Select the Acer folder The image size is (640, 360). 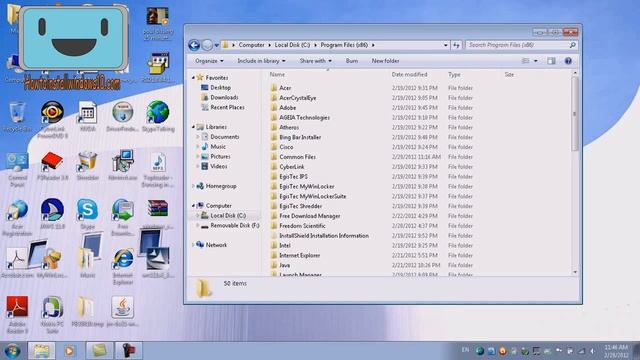(x=285, y=88)
